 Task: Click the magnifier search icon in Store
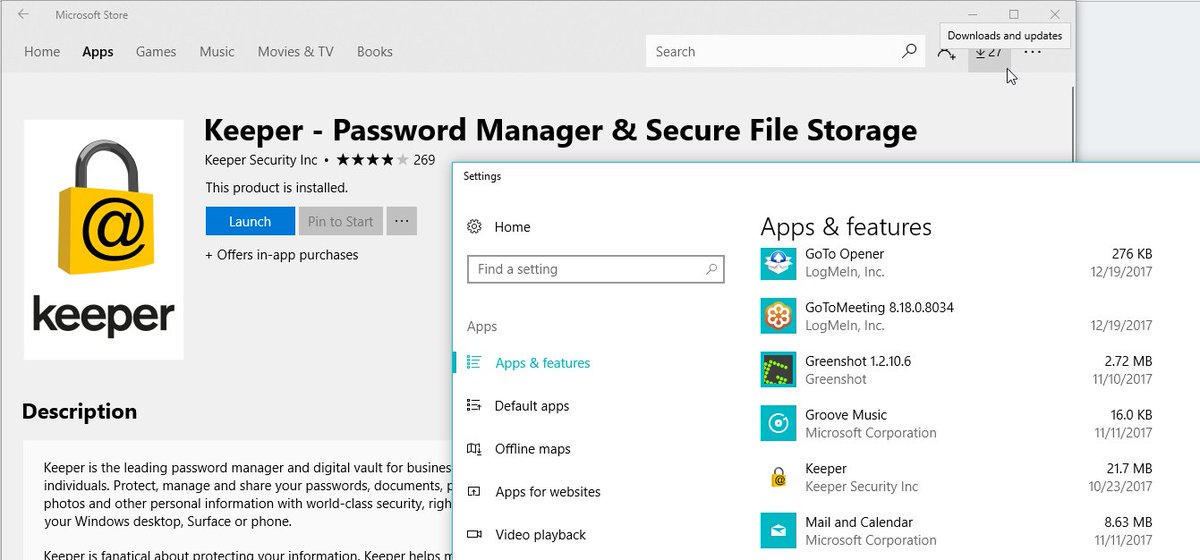(909, 51)
